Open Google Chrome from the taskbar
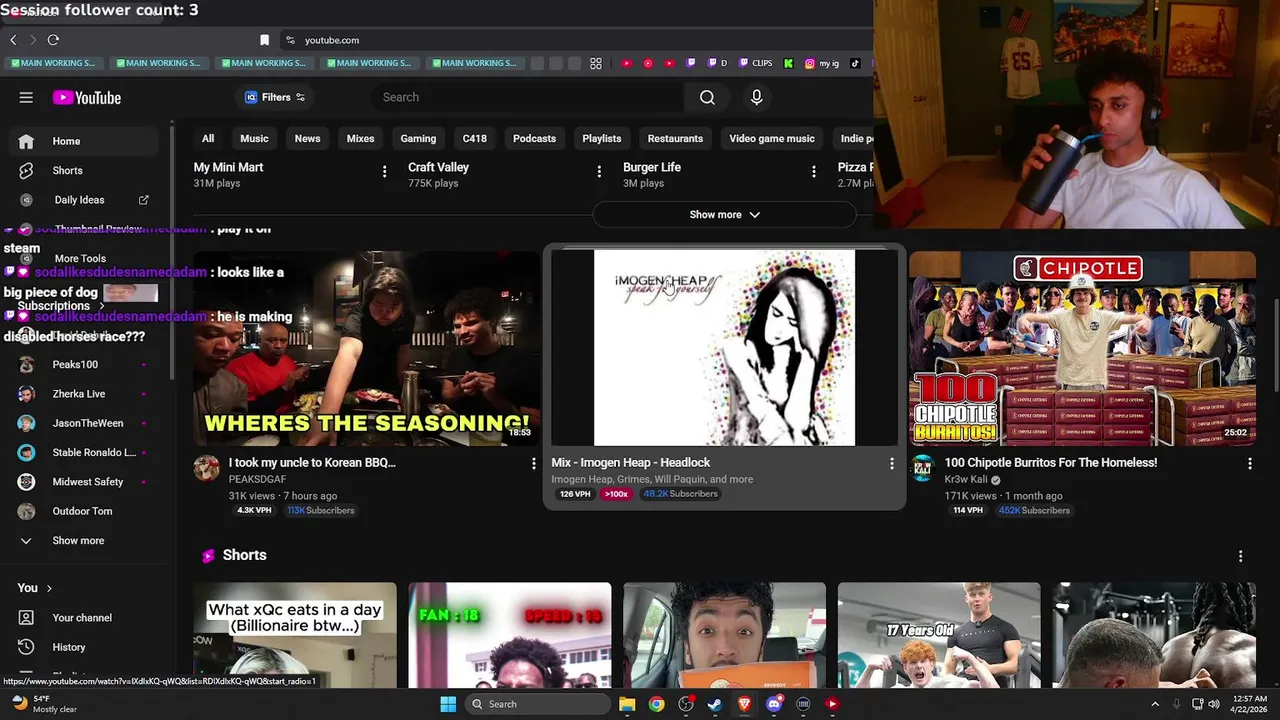Viewport: 1280px width, 720px height. pyautogui.click(x=656, y=704)
